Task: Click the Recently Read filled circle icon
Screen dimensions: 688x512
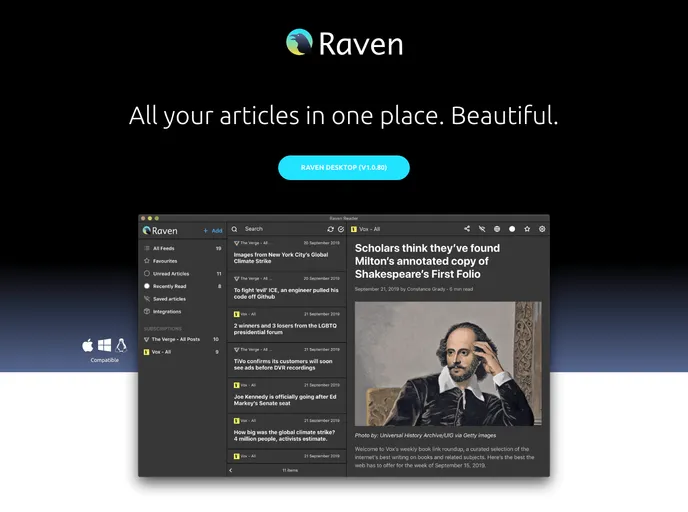Action: [x=147, y=286]
